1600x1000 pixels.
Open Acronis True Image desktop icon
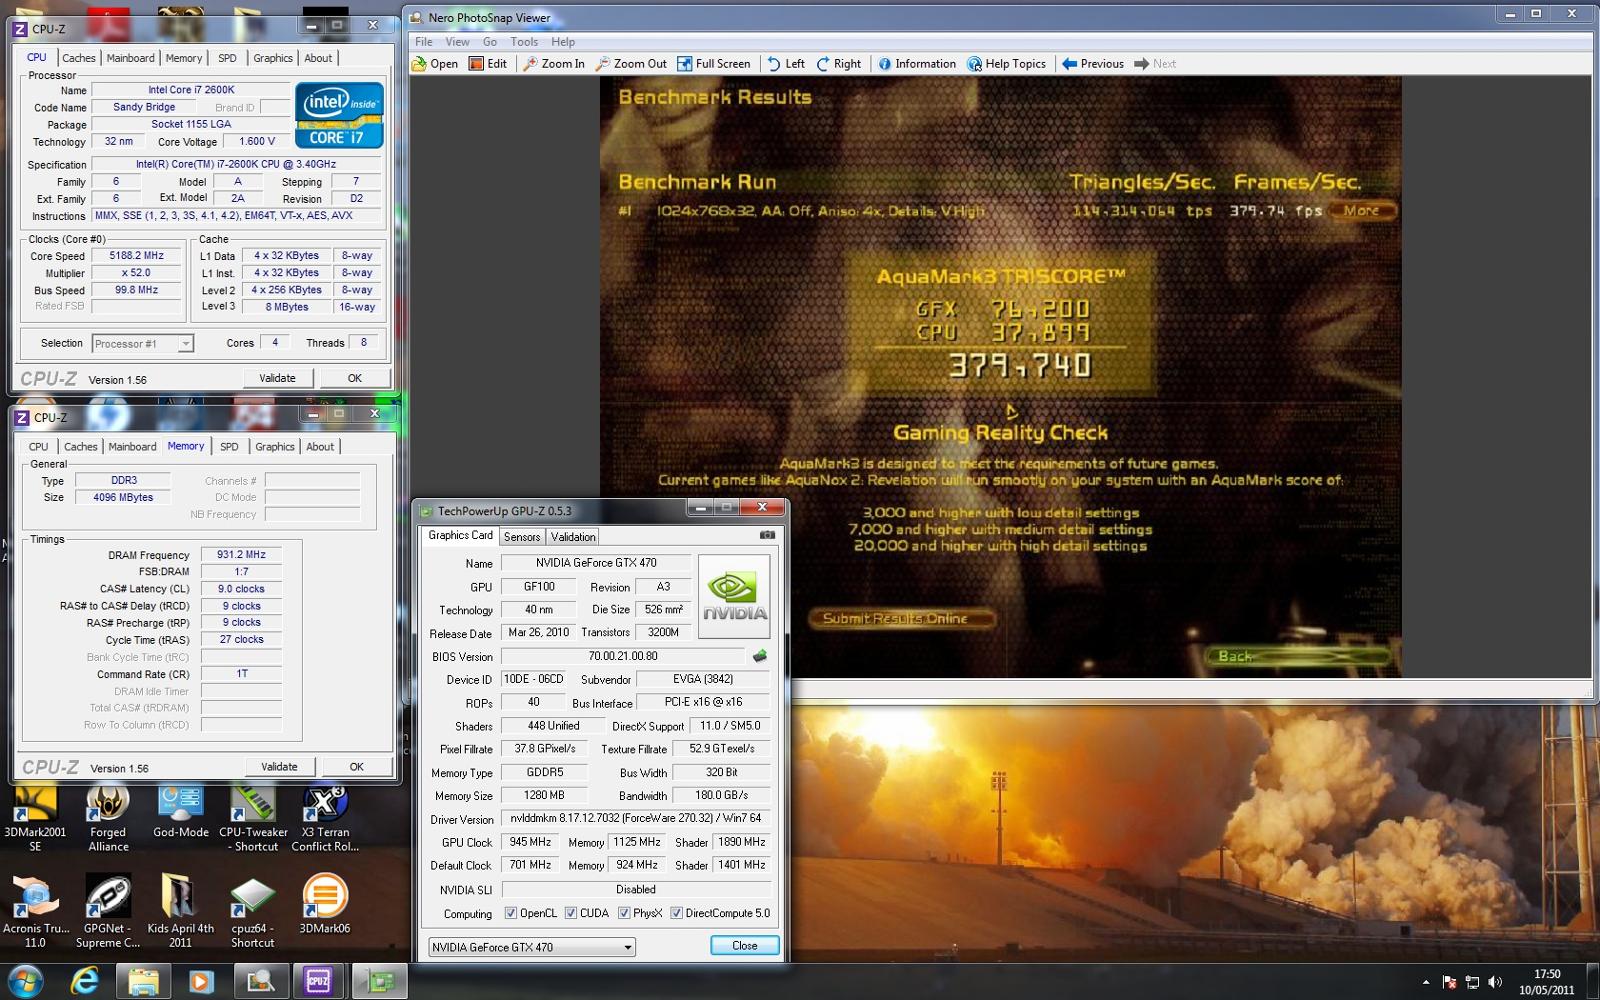35,912
